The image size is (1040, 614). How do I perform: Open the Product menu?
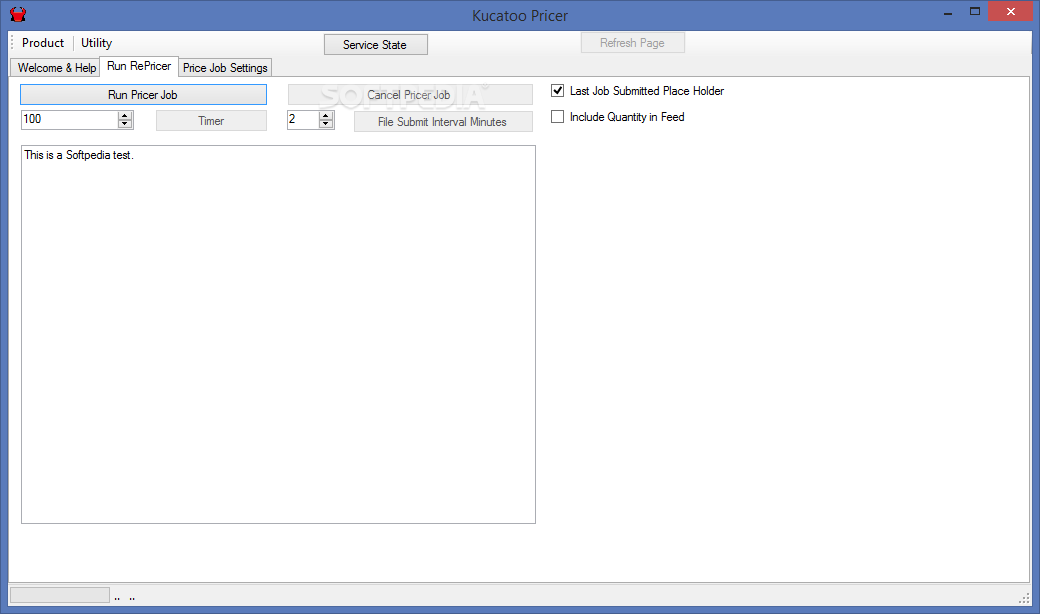[43, 43]
